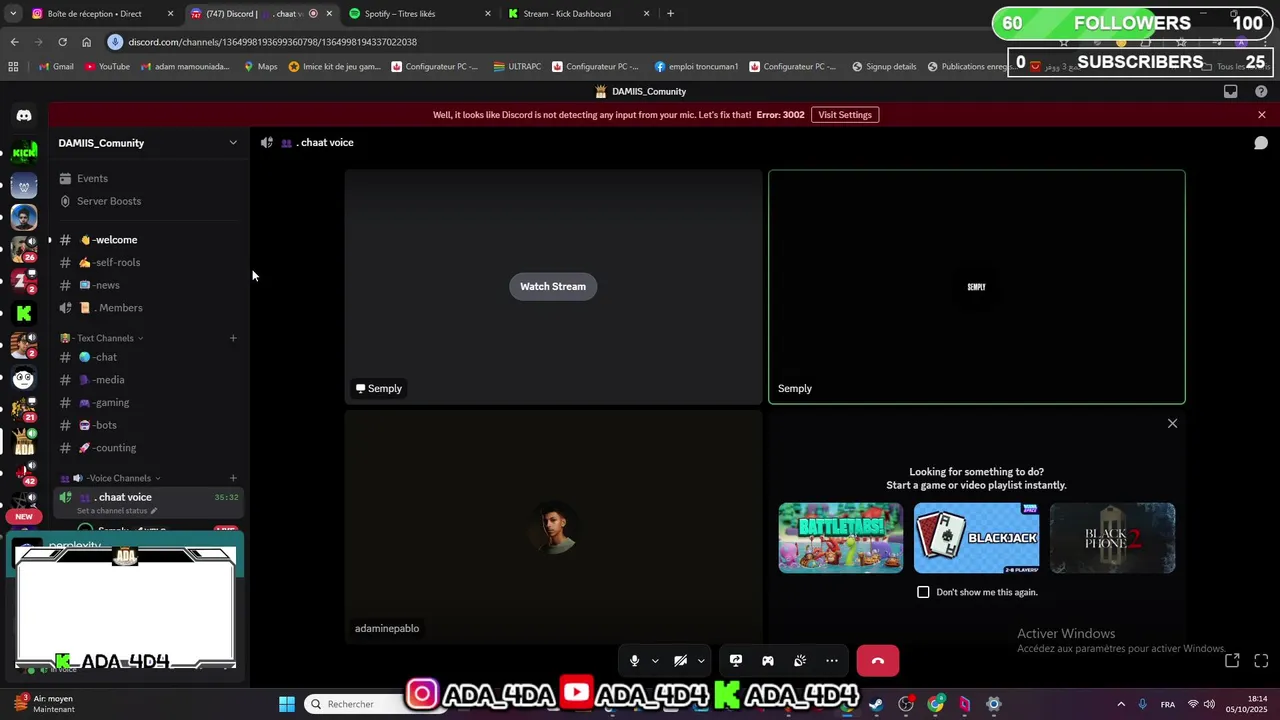Start an activity with the game controller icon
The image size is (1280, 720).
point(768,661)
